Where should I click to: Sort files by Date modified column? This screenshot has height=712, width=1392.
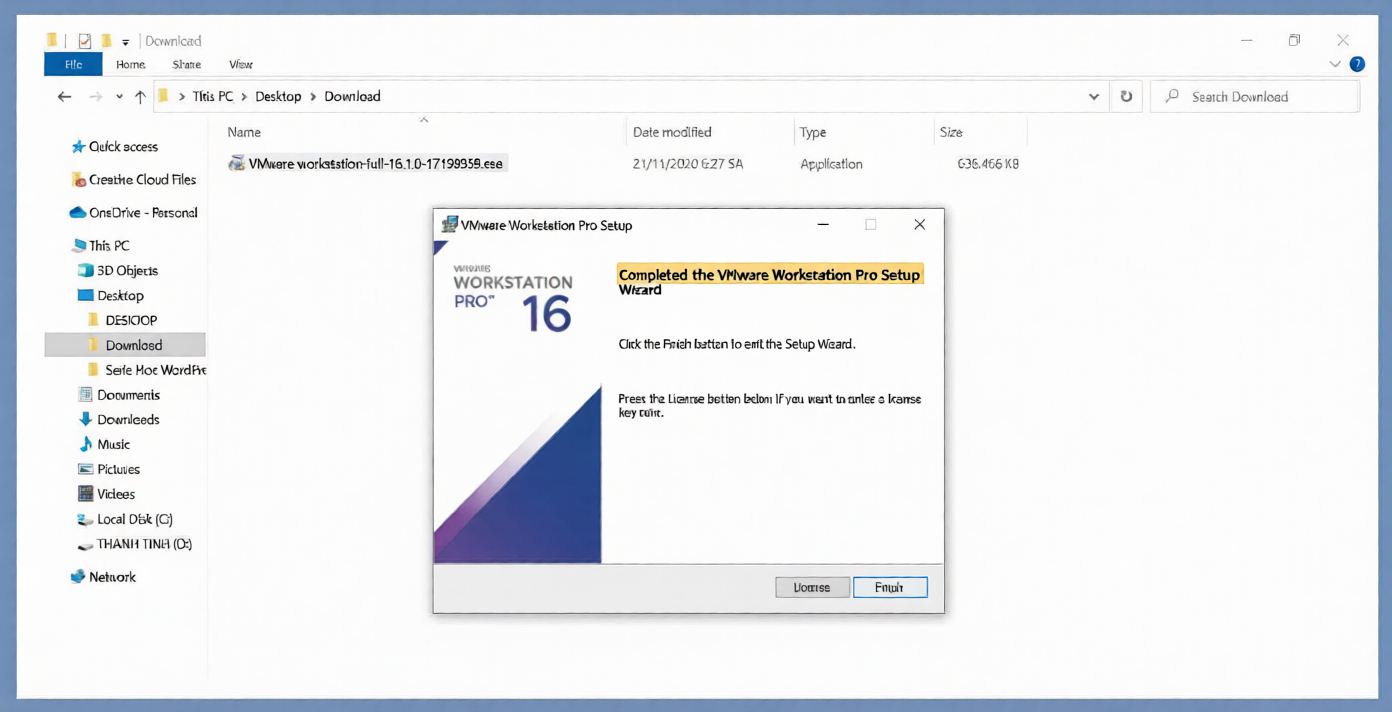pyautogui.click(x=672, y=132)
